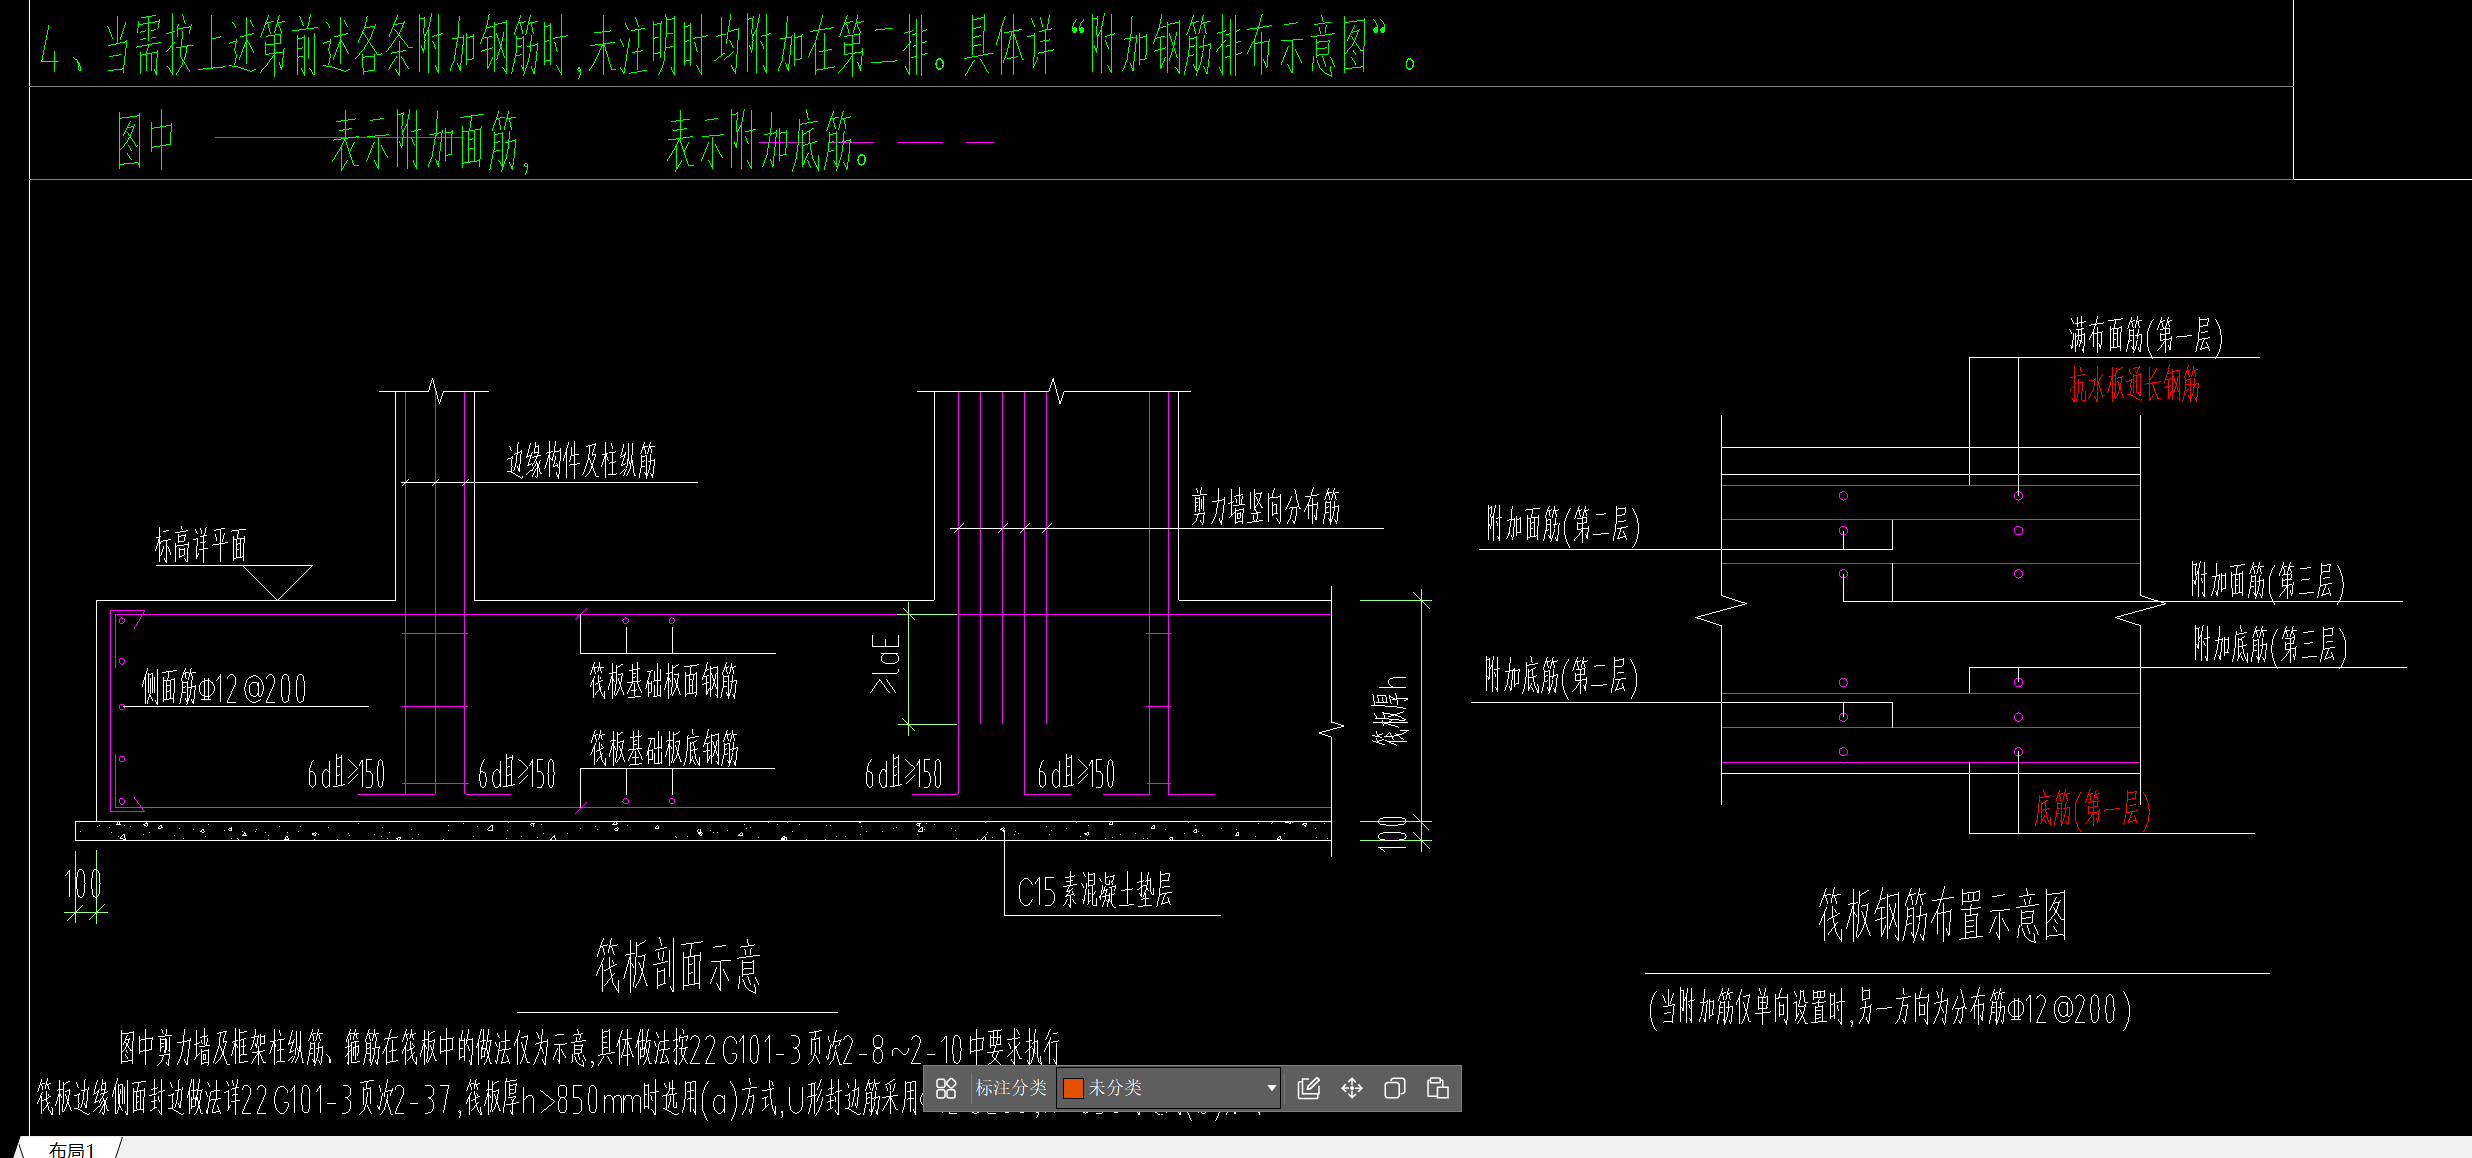Select the move (four-arrow) tool icon

click(x=1351, y=1088)
